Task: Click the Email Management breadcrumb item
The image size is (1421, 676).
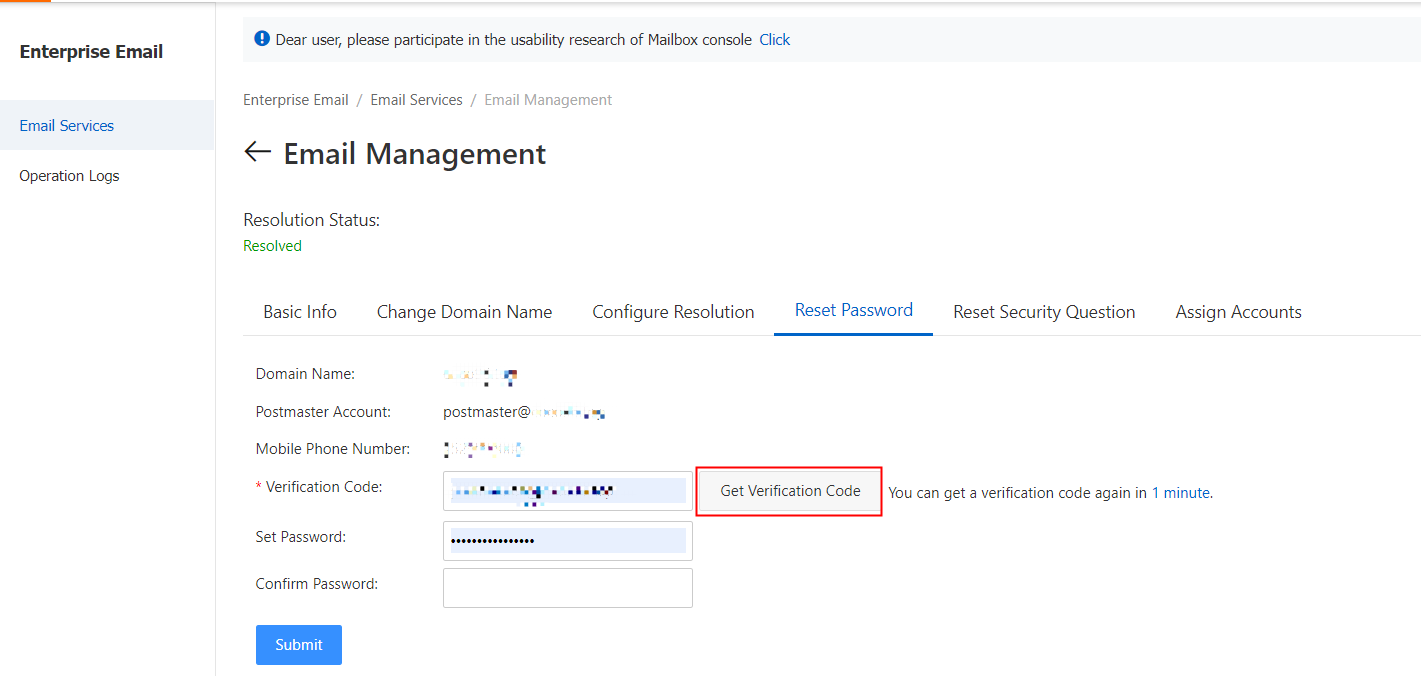Action: click(x=548, y=100)
